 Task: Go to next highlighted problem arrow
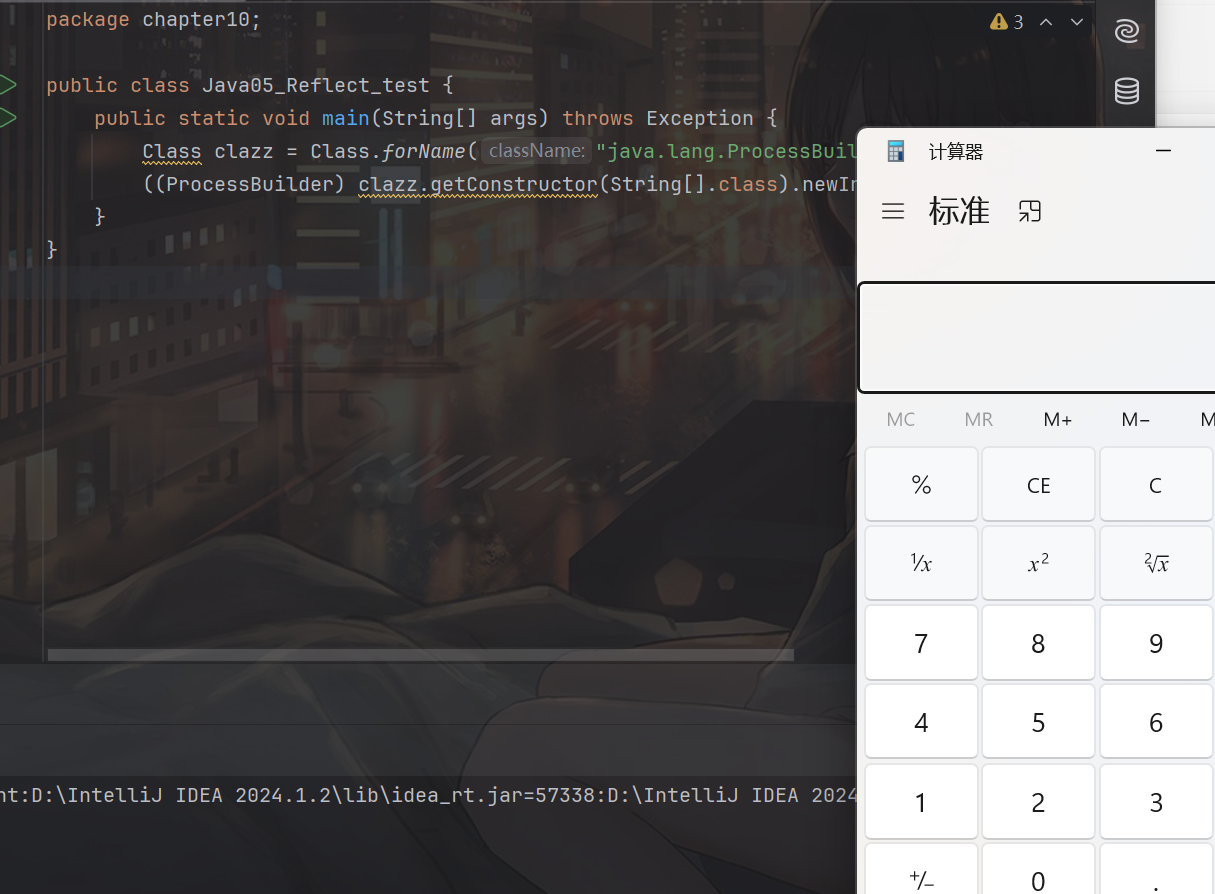pyautogui.click(x=1077, y=22)
